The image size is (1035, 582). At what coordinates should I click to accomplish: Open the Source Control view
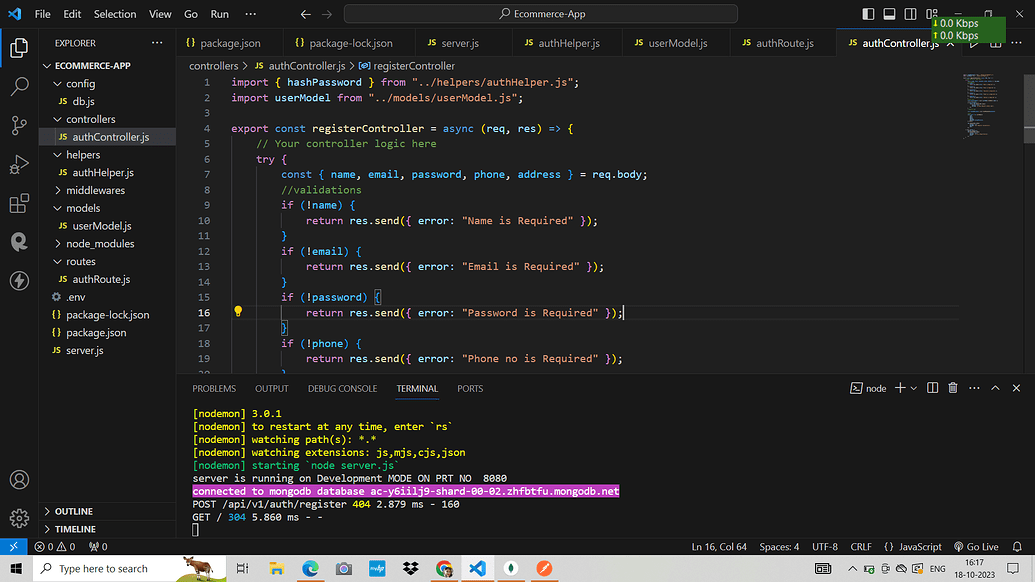point(19,125)
